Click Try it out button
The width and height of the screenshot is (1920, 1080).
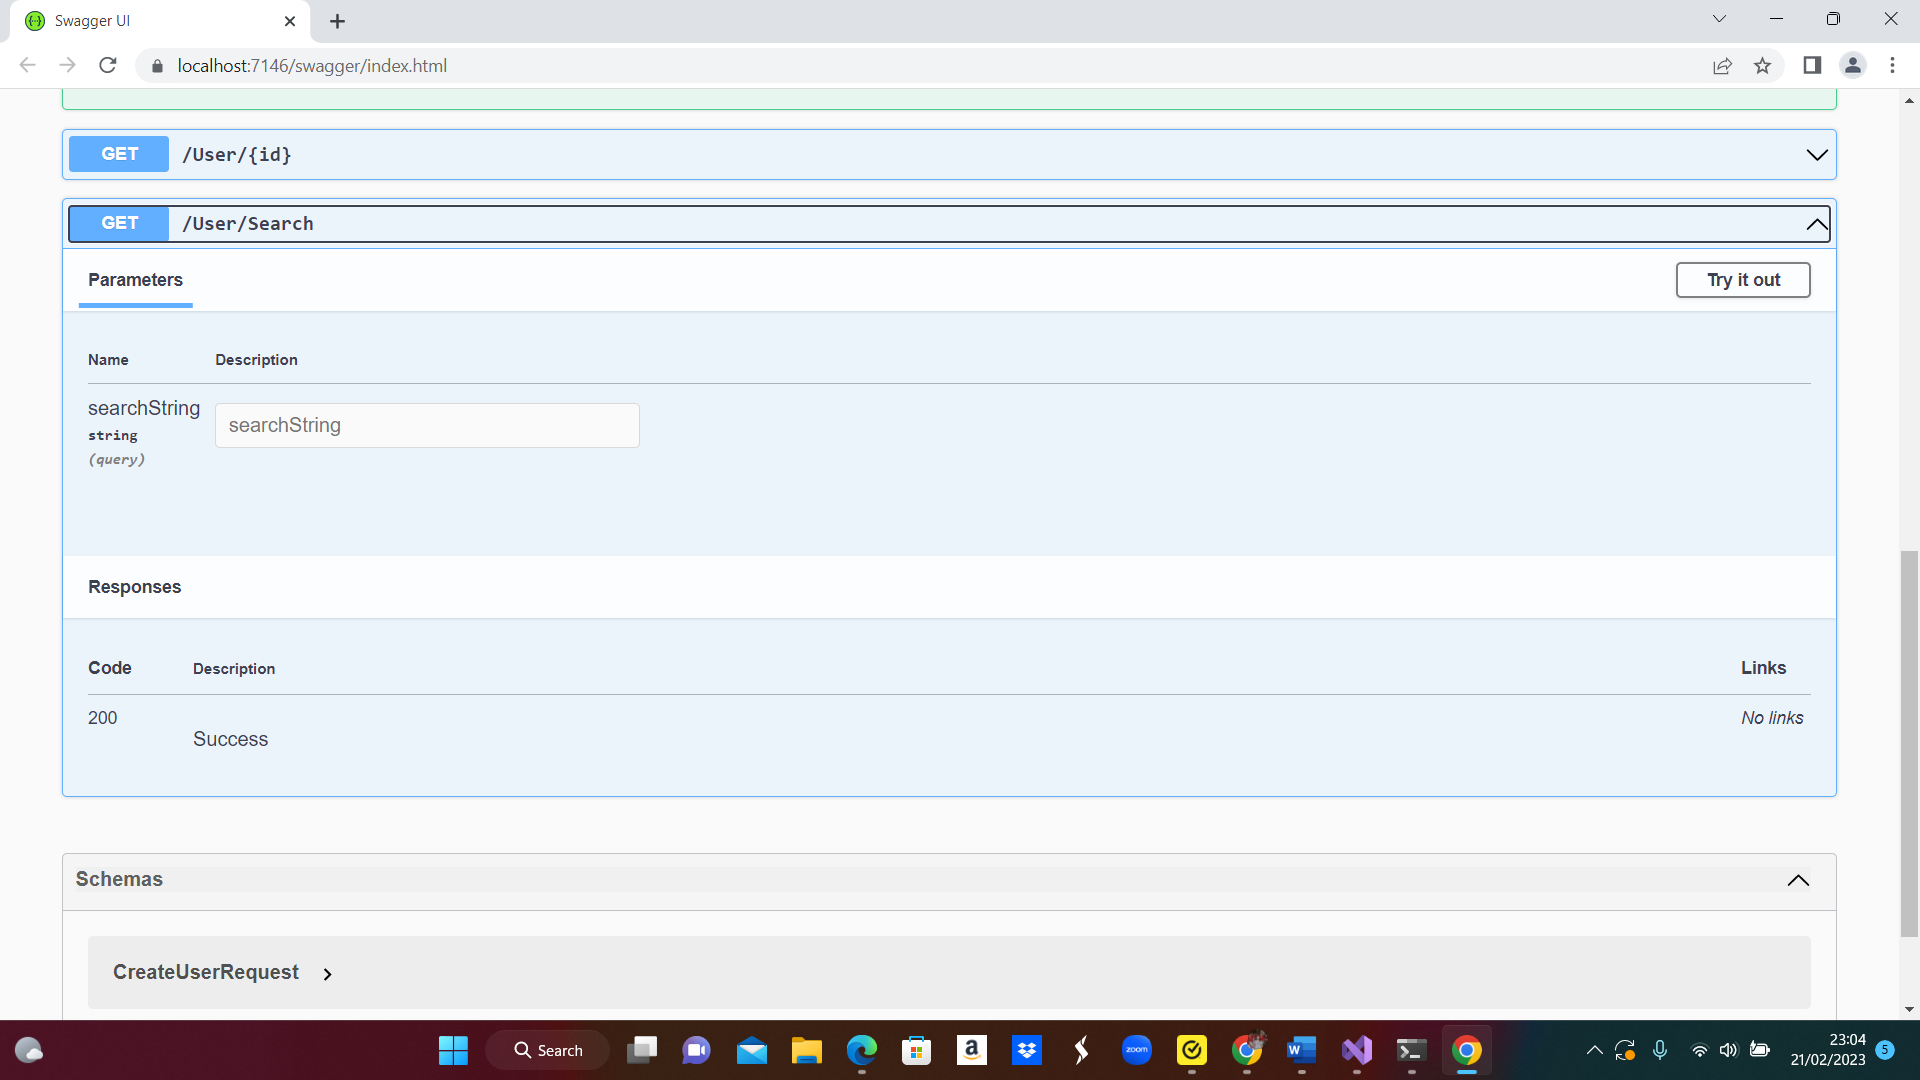tap(1743, 280)
